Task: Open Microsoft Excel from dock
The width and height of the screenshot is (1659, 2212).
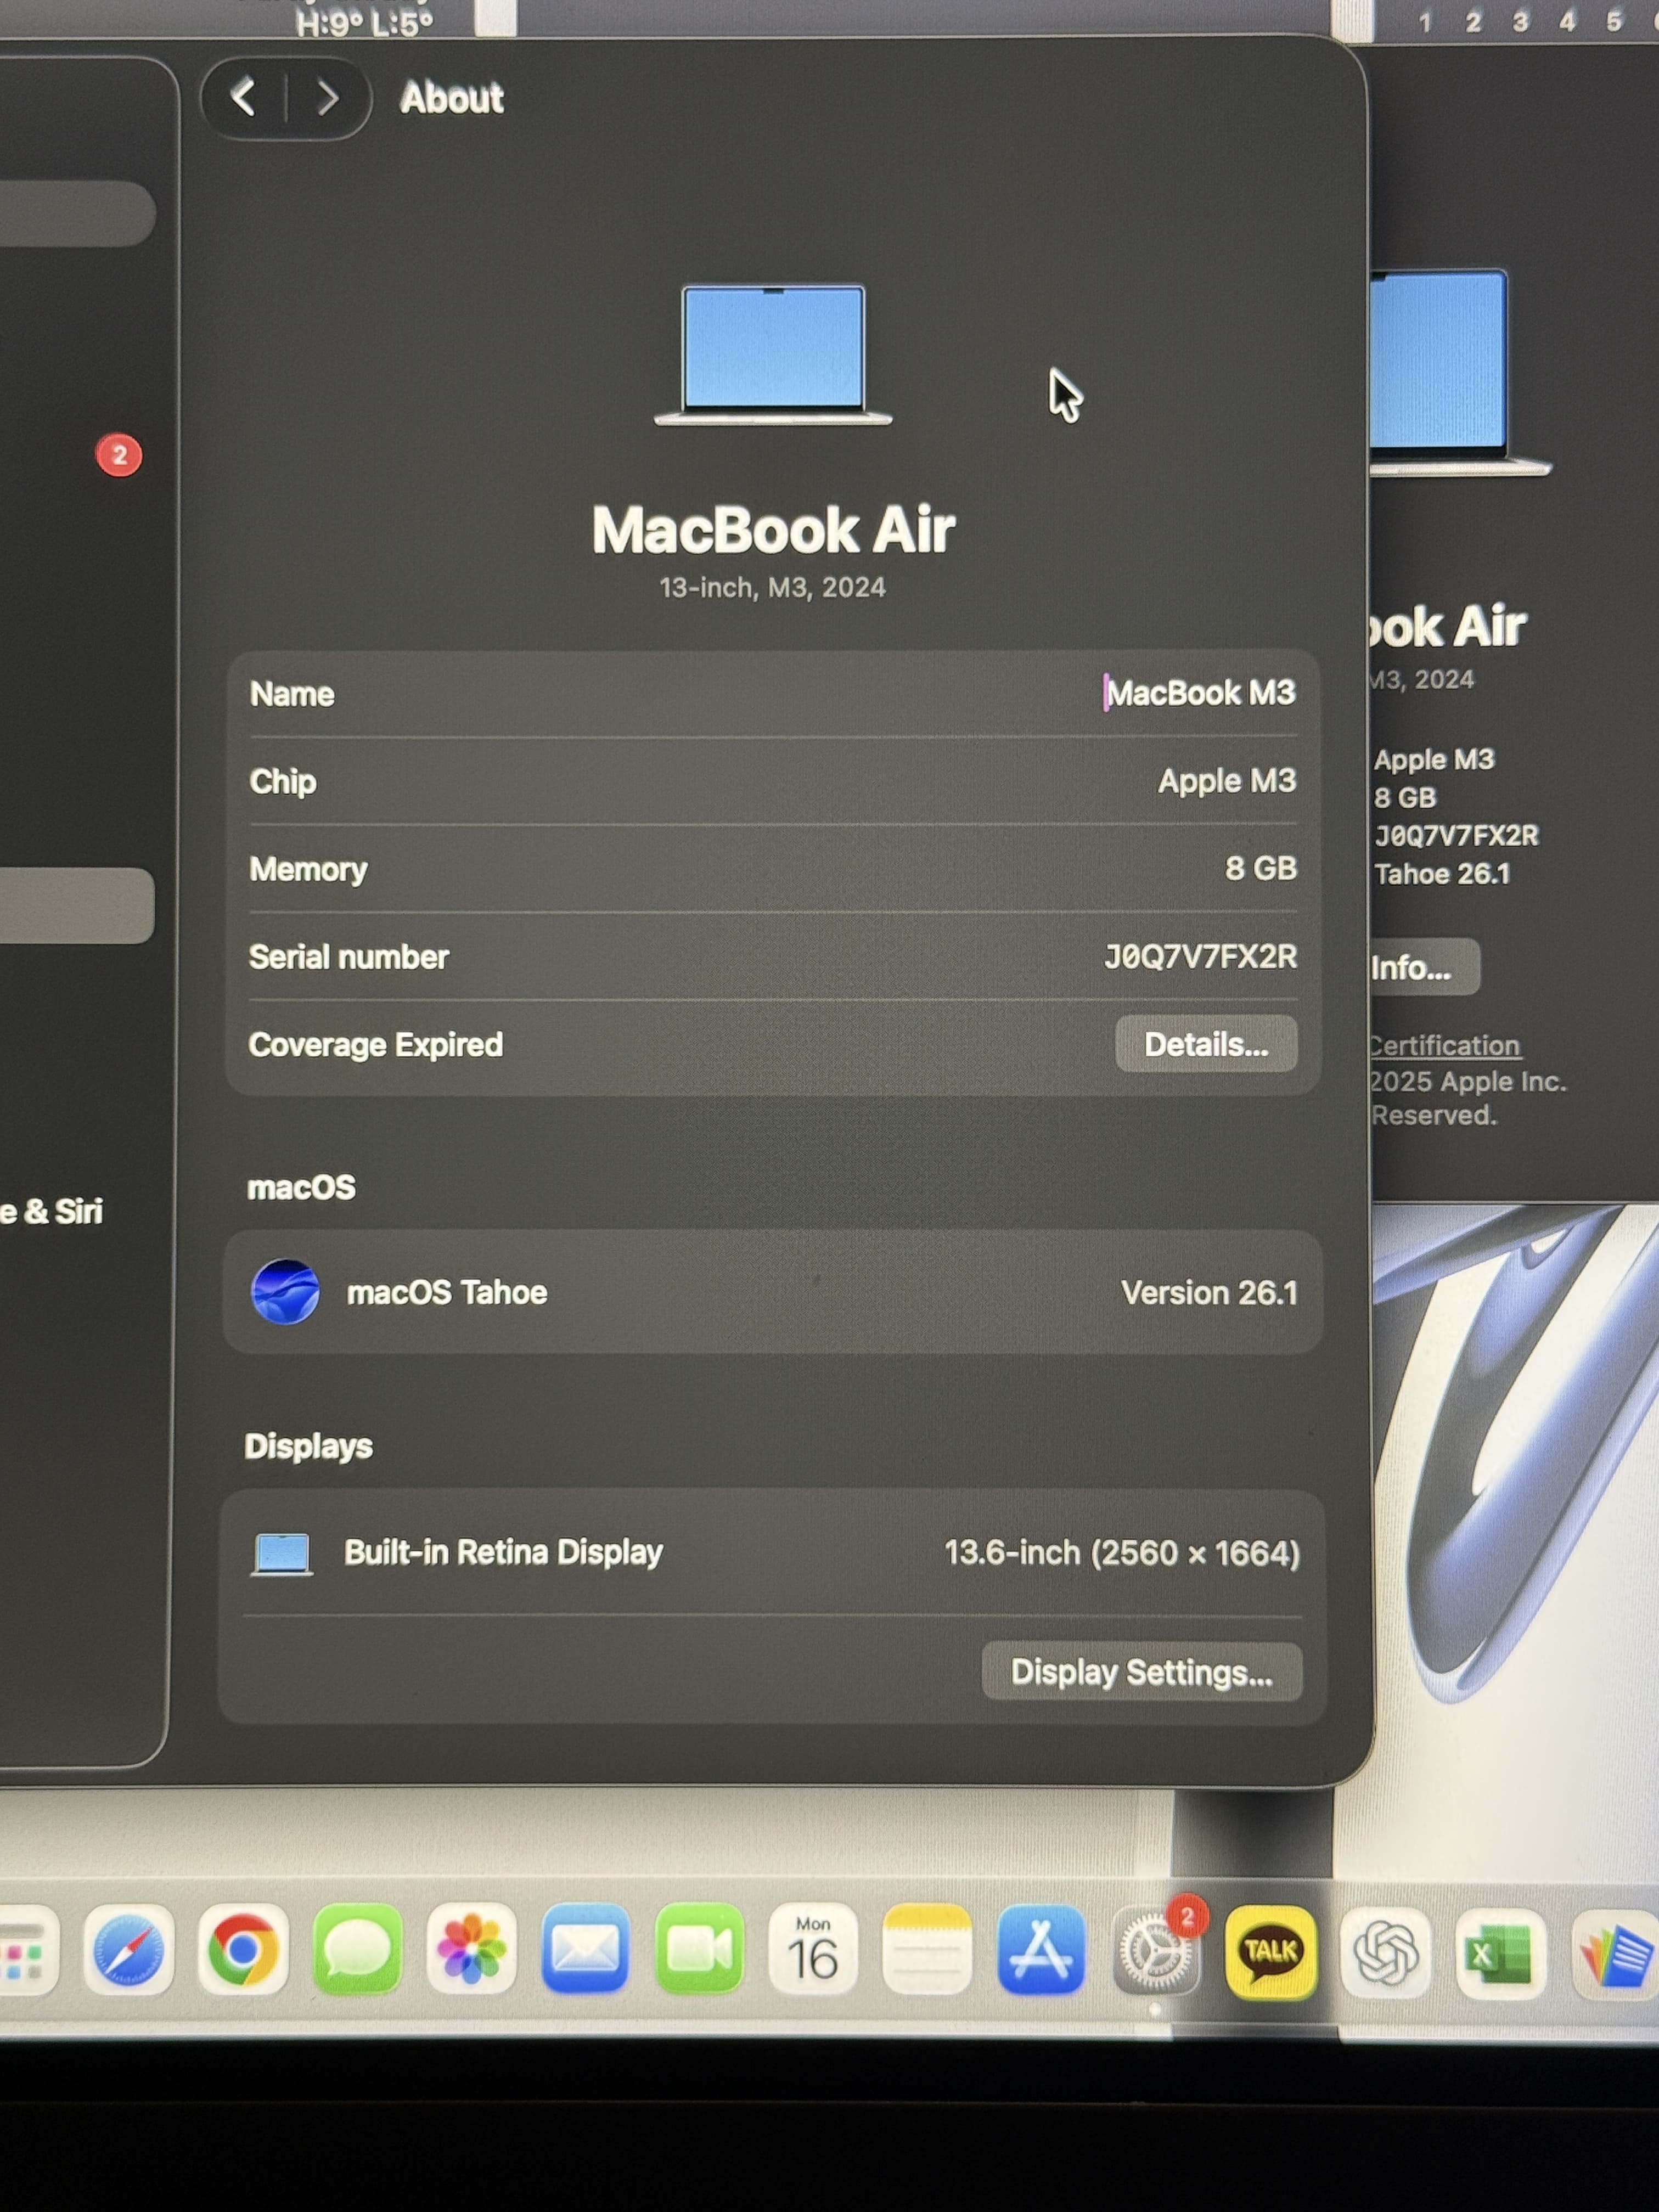Action: 1499,1953
